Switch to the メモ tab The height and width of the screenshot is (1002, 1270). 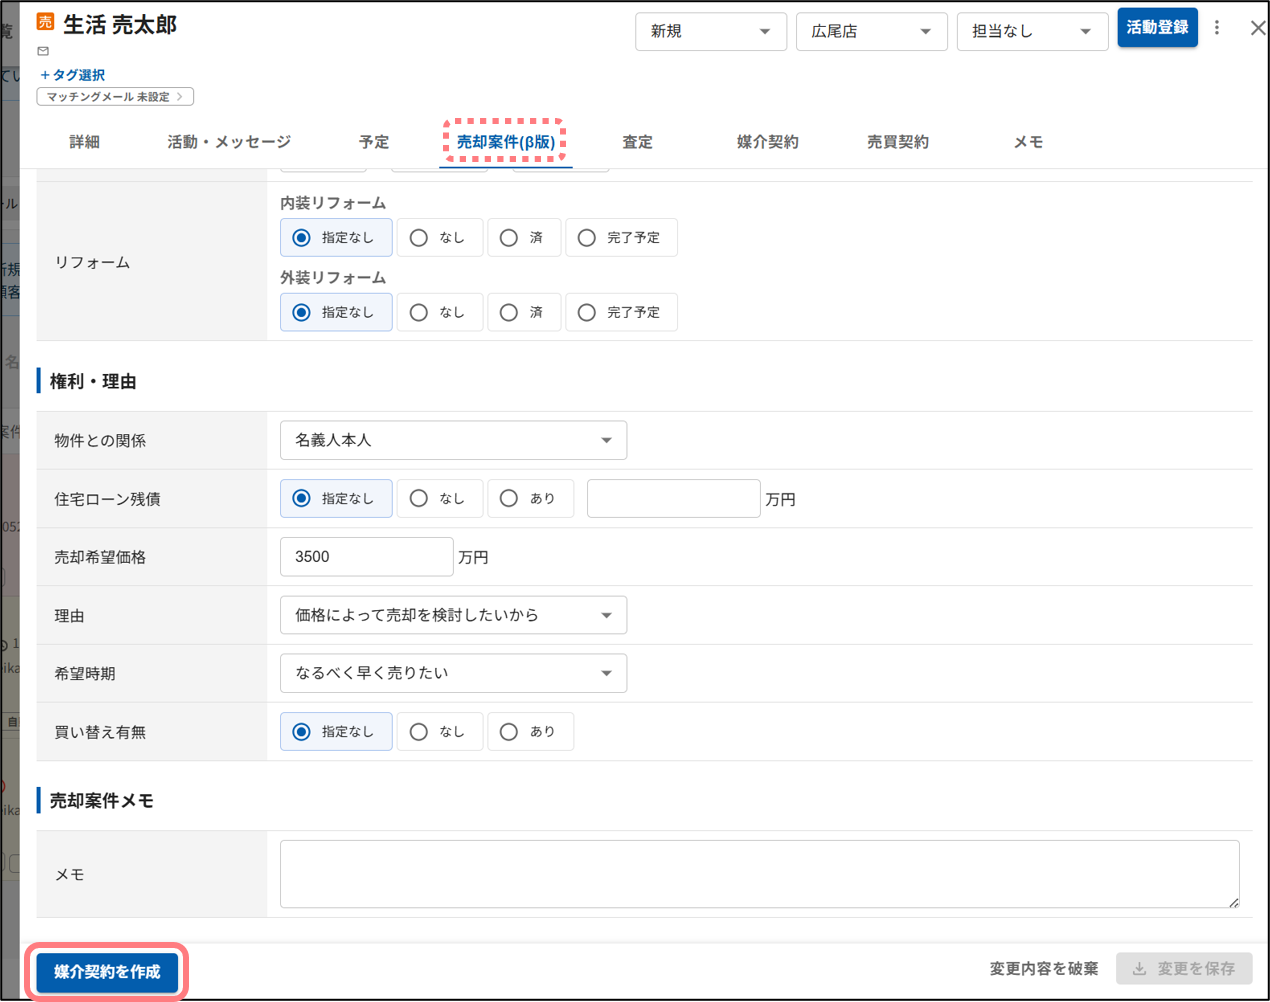(x=1028, y=142)
